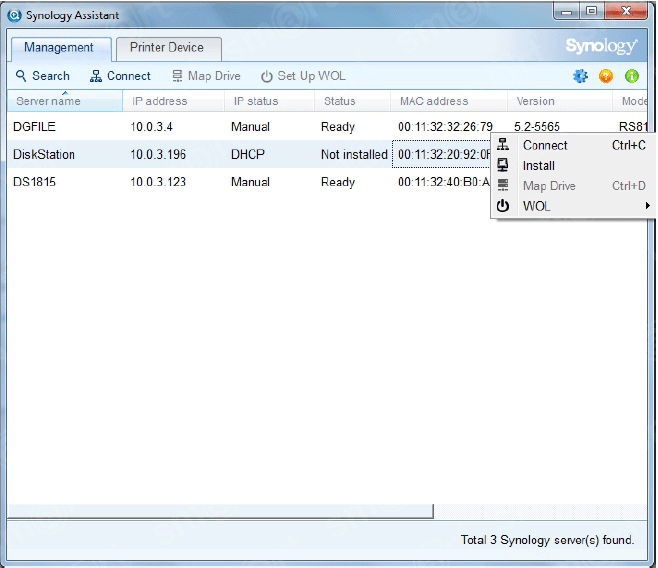Click Synology Assistant title bar app icon
Screen dimensions: 658x568
click(14, 15)
